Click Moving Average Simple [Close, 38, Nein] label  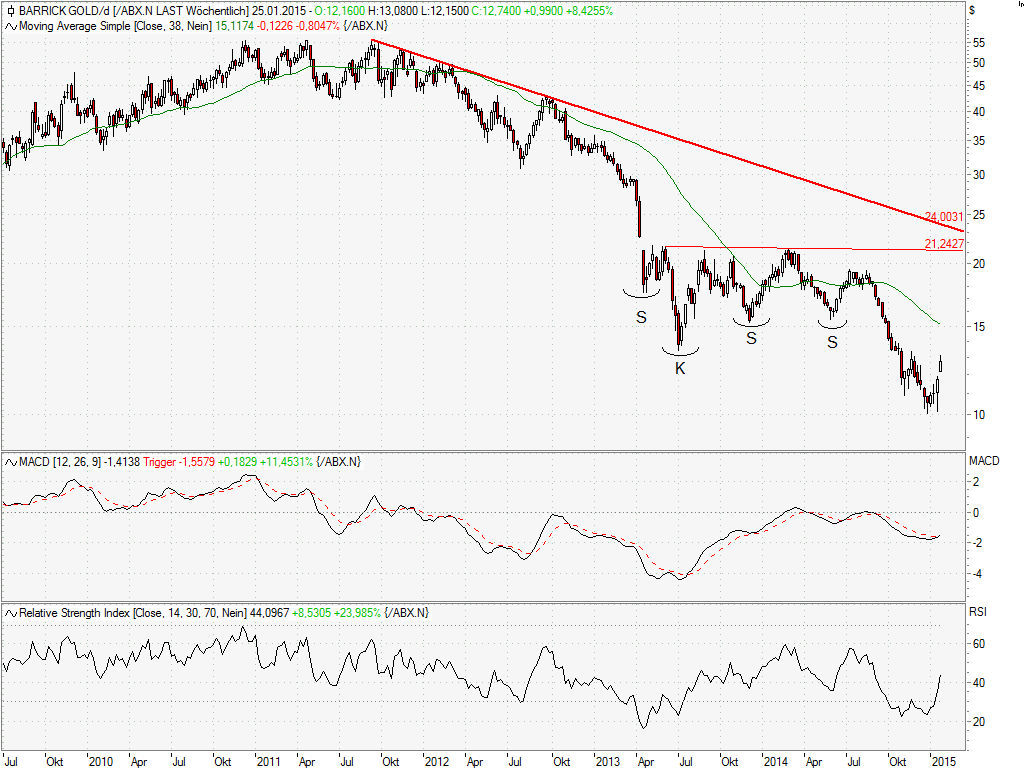(115, 26)
